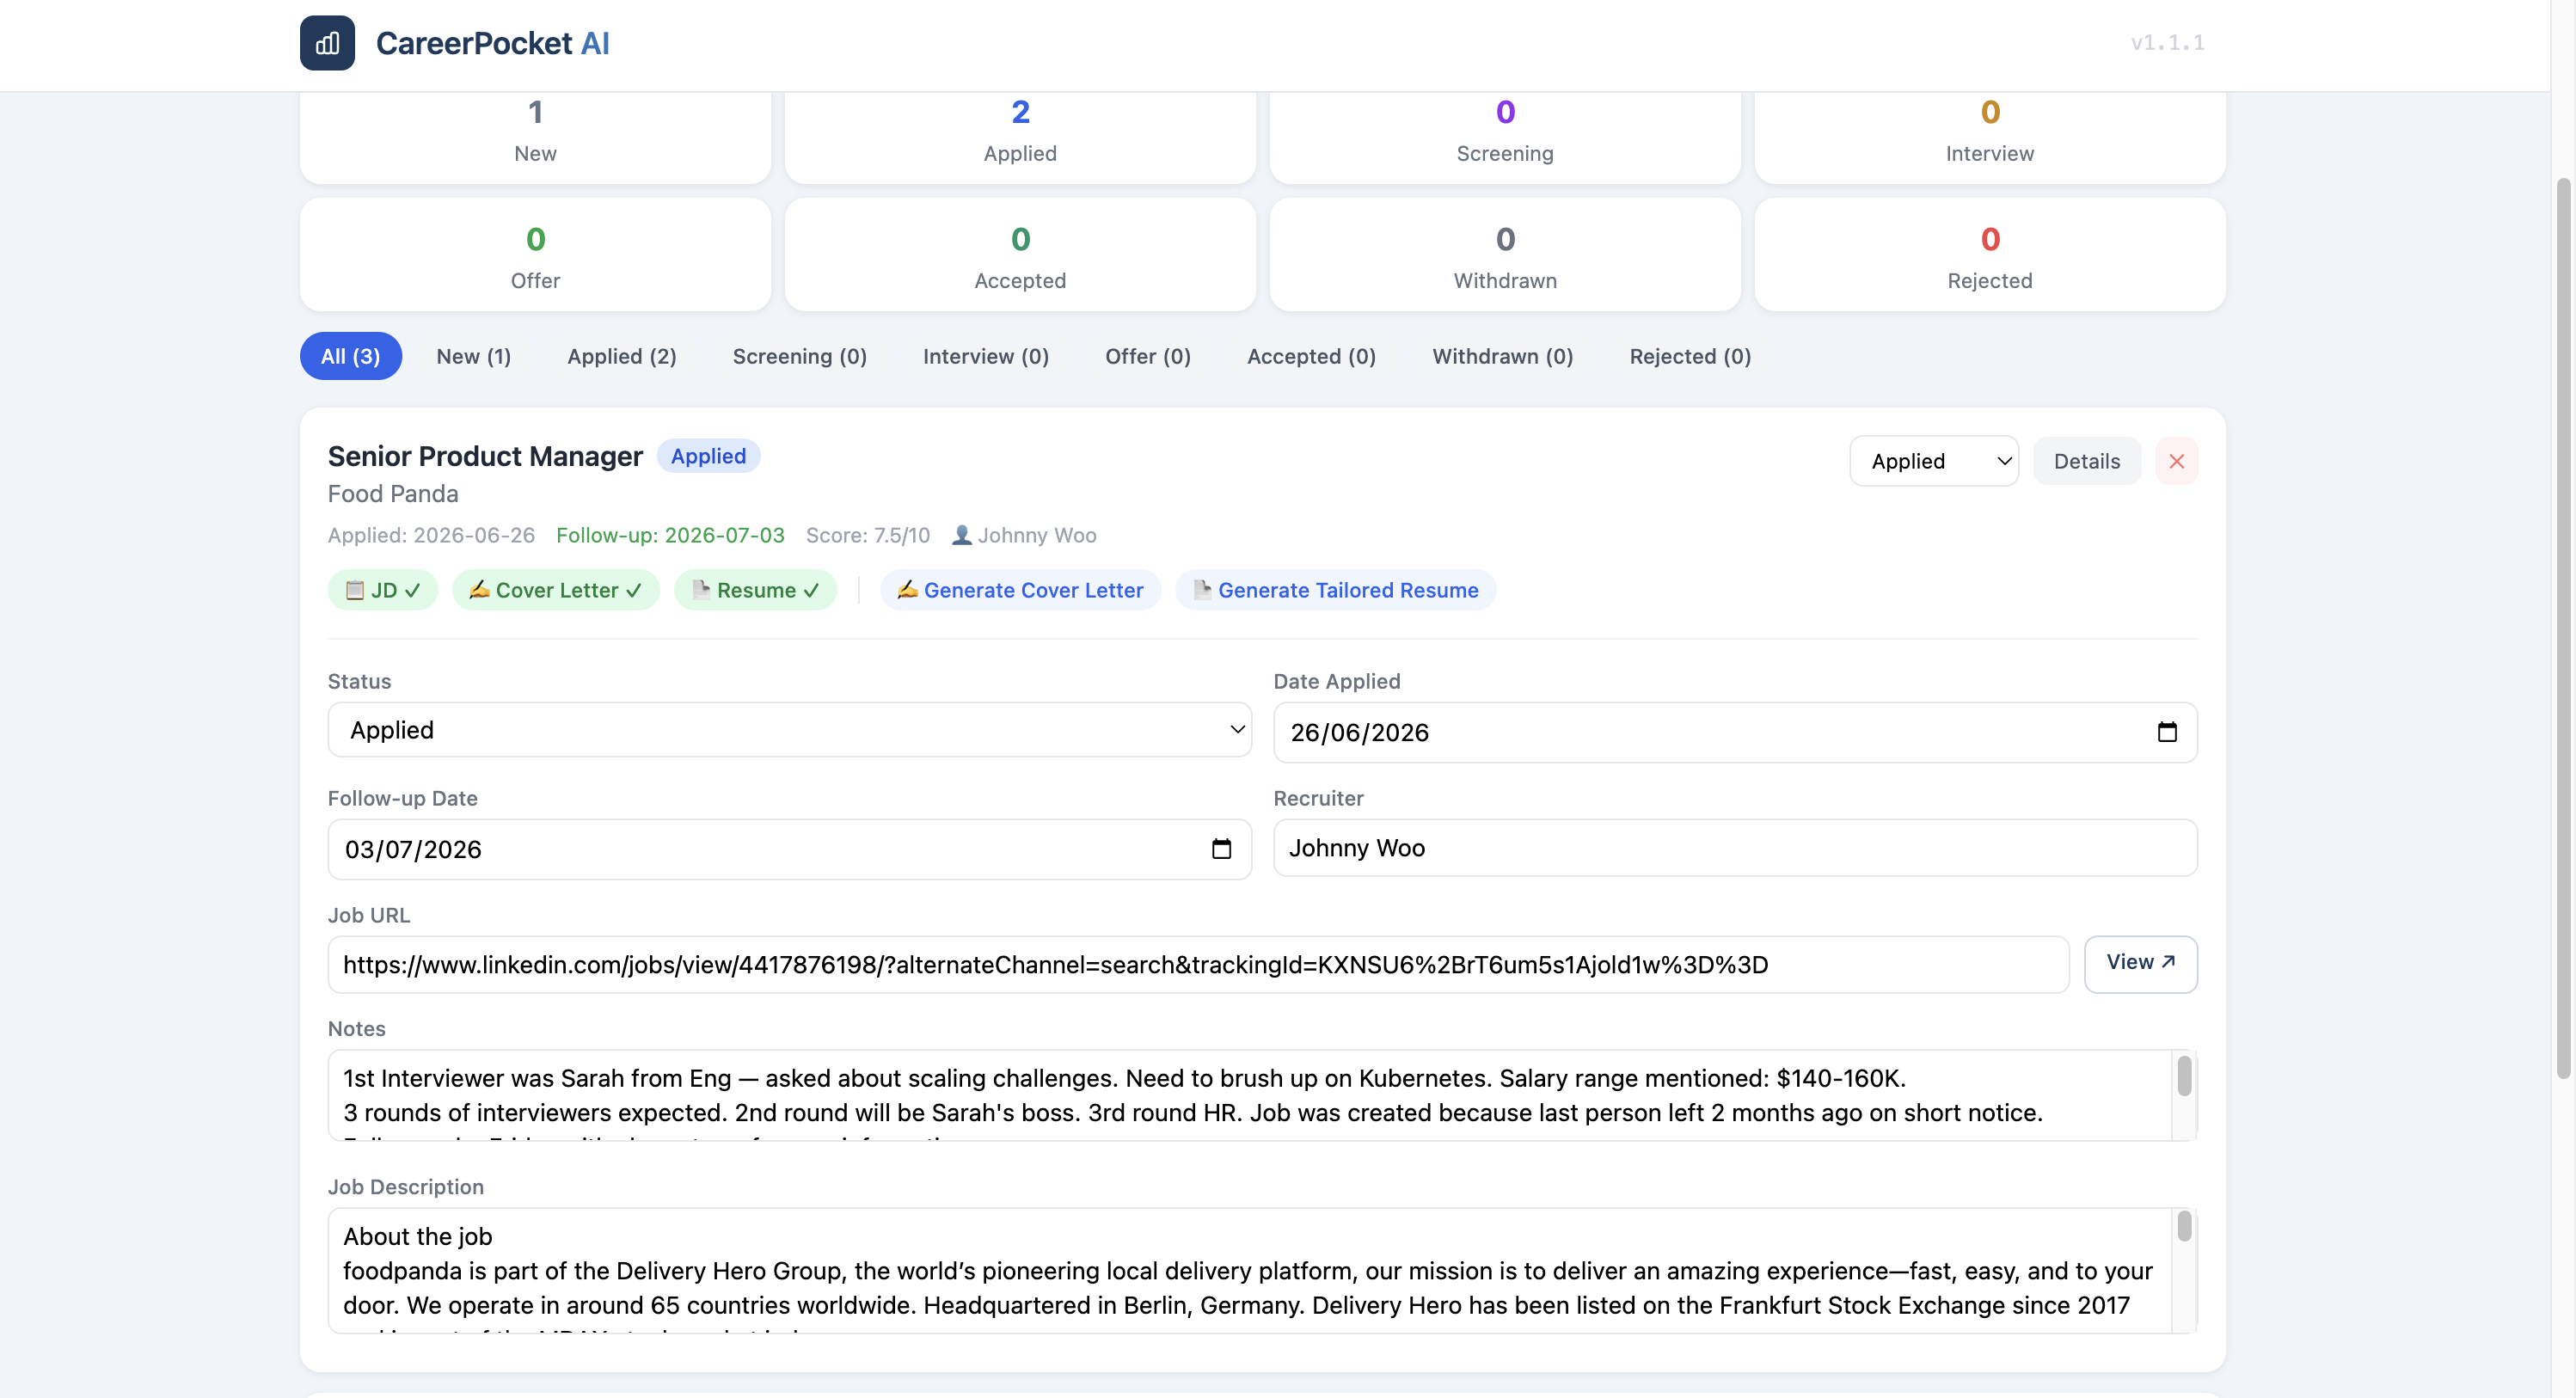2576x1398 pixels.
Task: Click the Food Panda company name
Action: (x=393, y=494)
